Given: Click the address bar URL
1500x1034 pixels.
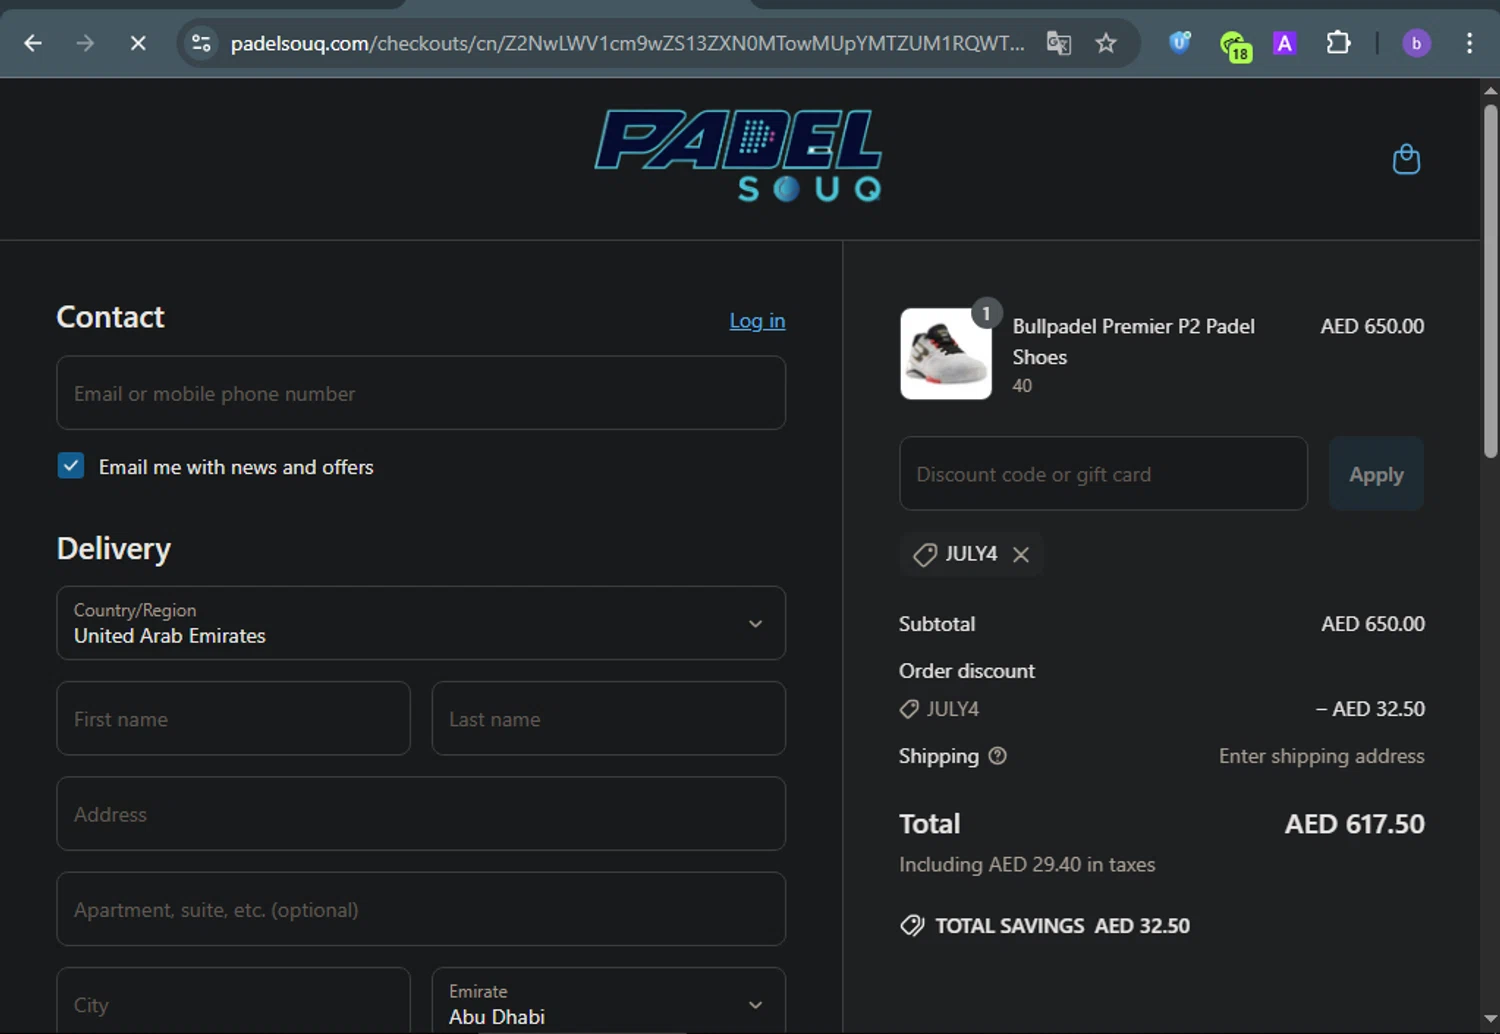Looking at the screenshot, I should [627, 43].
